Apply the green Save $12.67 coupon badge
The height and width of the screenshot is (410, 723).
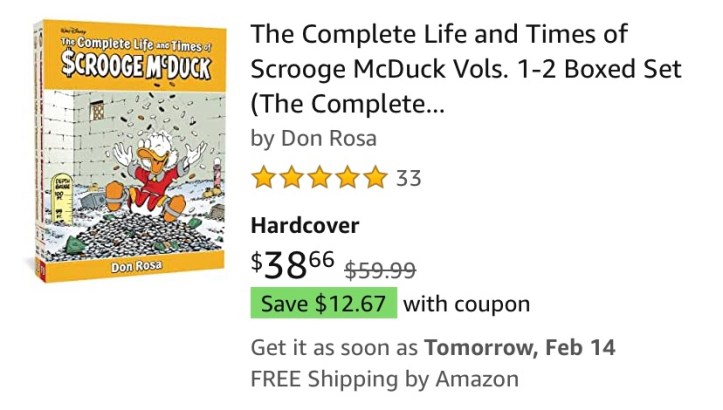pyautogui.click(x=323, y=303)
